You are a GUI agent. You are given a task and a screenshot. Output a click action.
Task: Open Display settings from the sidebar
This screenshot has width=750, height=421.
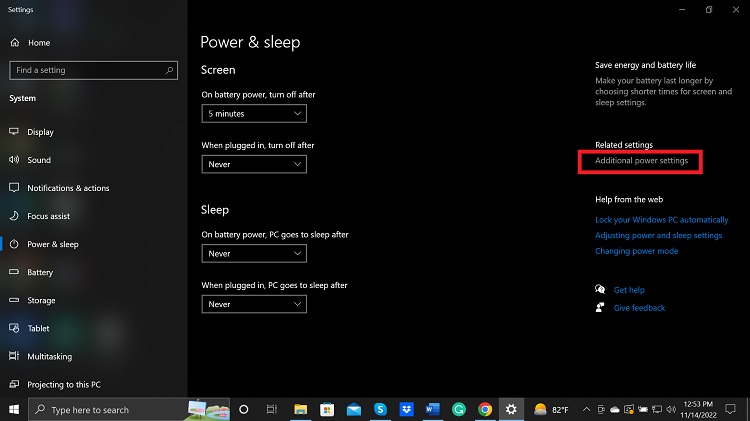pos(40,132)
